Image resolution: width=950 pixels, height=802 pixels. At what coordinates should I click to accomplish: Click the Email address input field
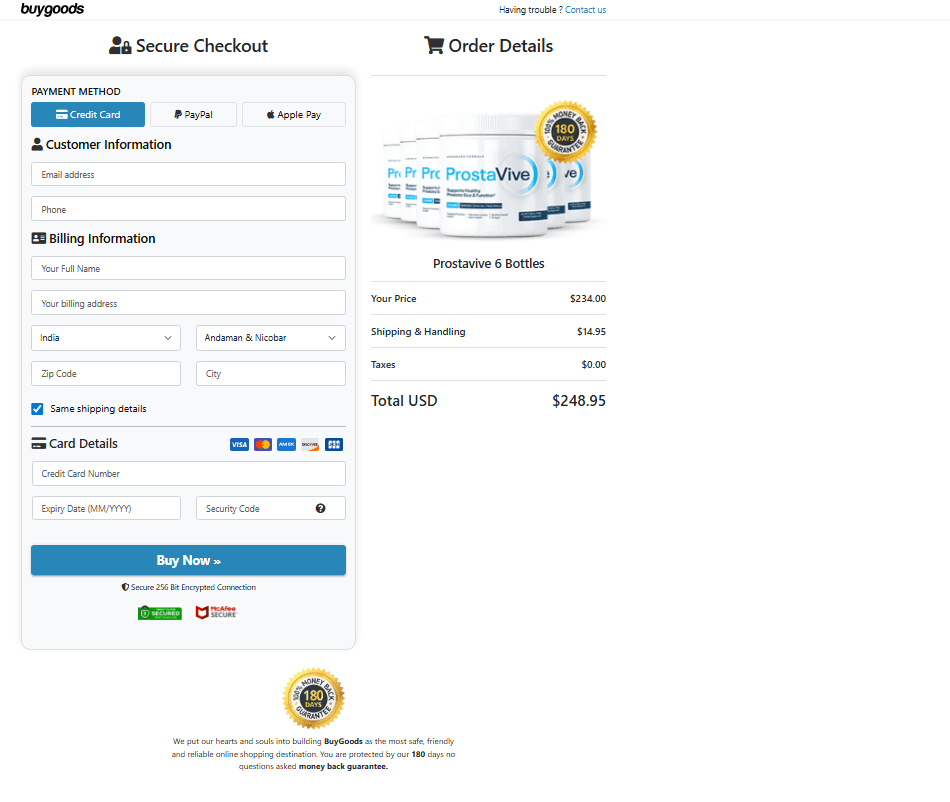point(188,174)
